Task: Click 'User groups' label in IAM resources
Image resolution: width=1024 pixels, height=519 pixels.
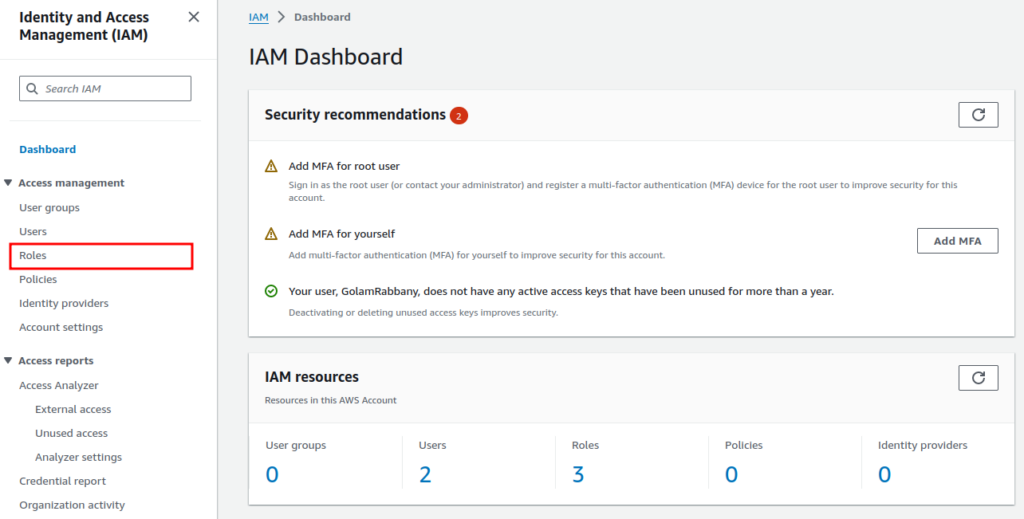Action: point(296,445)
